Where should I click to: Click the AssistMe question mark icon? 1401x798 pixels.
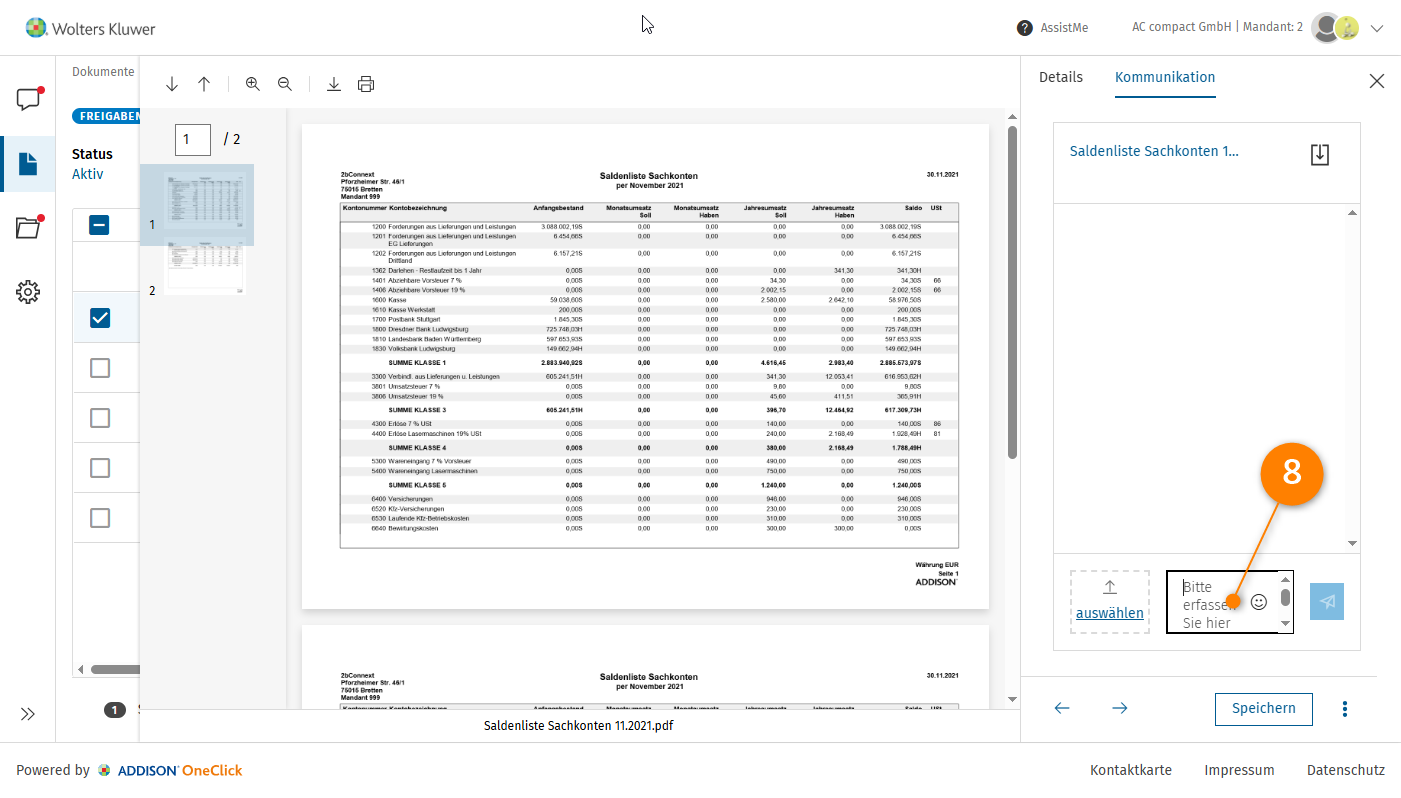tap(1025, 28)
